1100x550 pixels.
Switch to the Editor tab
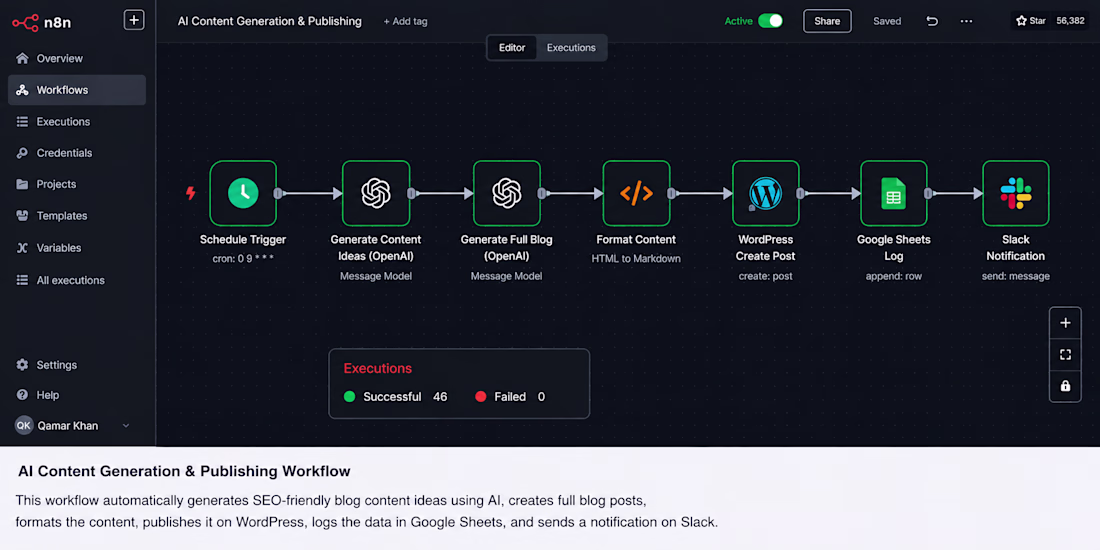(512, 48)
